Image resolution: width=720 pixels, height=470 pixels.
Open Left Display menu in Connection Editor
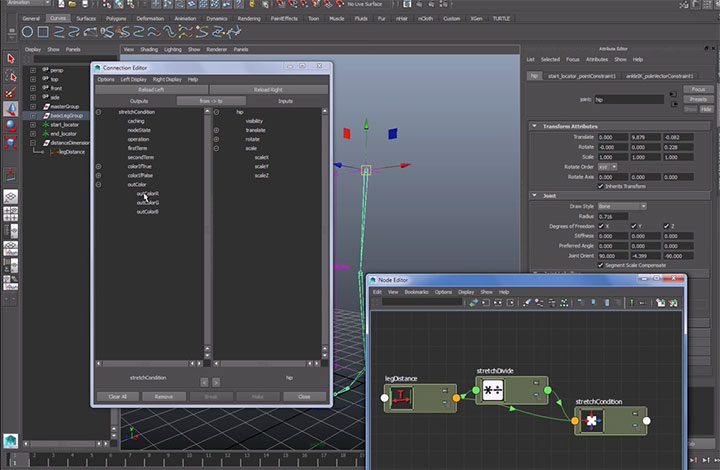[134, 79]
